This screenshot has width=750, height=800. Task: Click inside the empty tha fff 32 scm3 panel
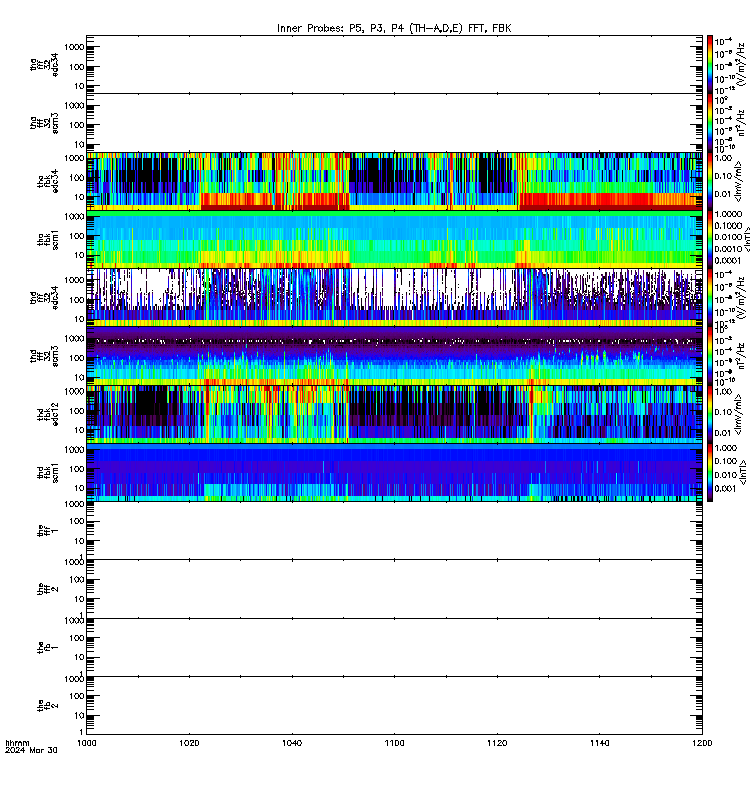pos(394,123)
